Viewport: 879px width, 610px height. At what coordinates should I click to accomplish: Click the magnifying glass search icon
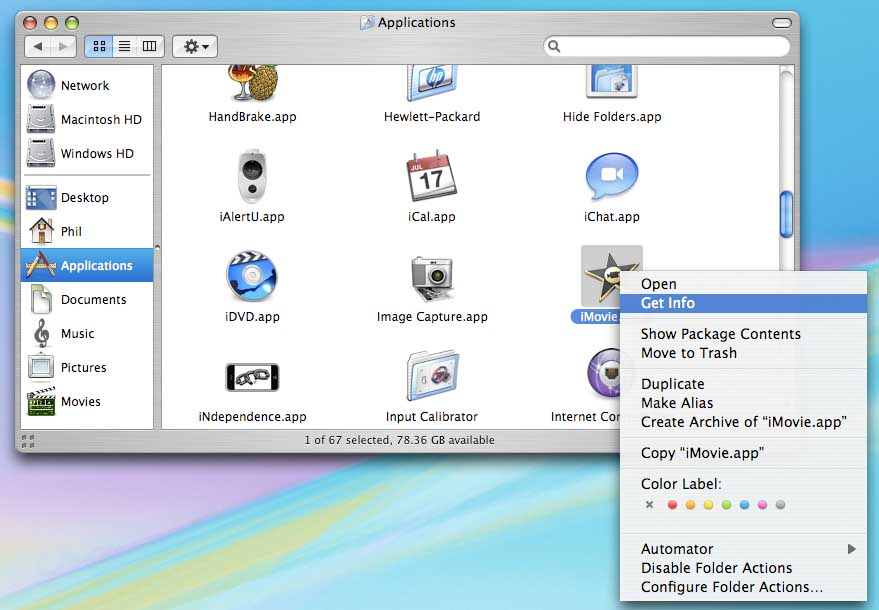click(554, 46)
